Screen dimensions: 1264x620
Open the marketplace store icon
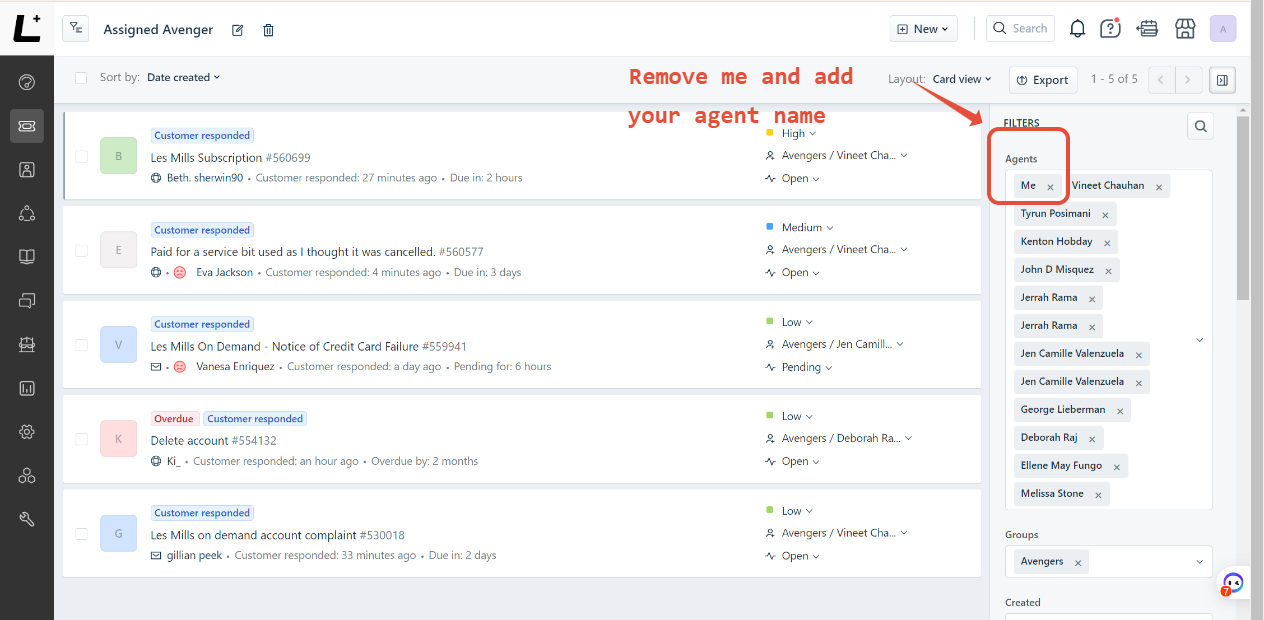click(x=1185, y=29)
